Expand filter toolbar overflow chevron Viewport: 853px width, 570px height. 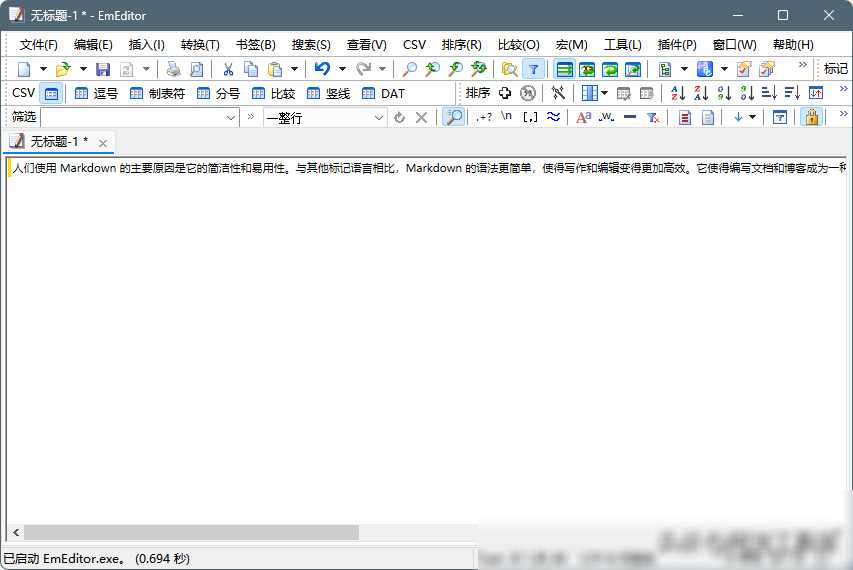844,113
